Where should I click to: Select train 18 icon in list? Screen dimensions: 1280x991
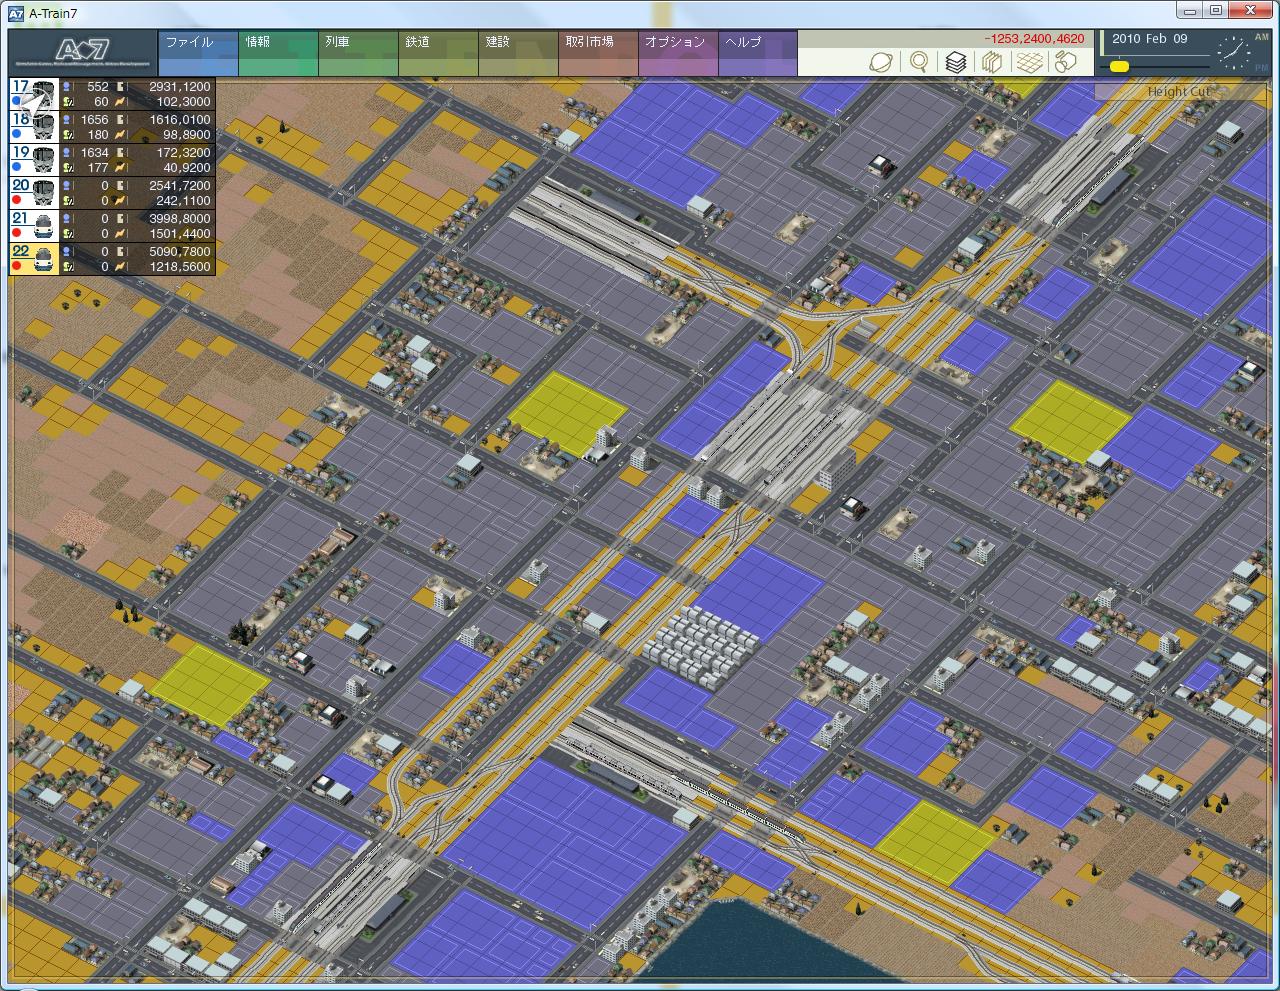coord(43,127)
